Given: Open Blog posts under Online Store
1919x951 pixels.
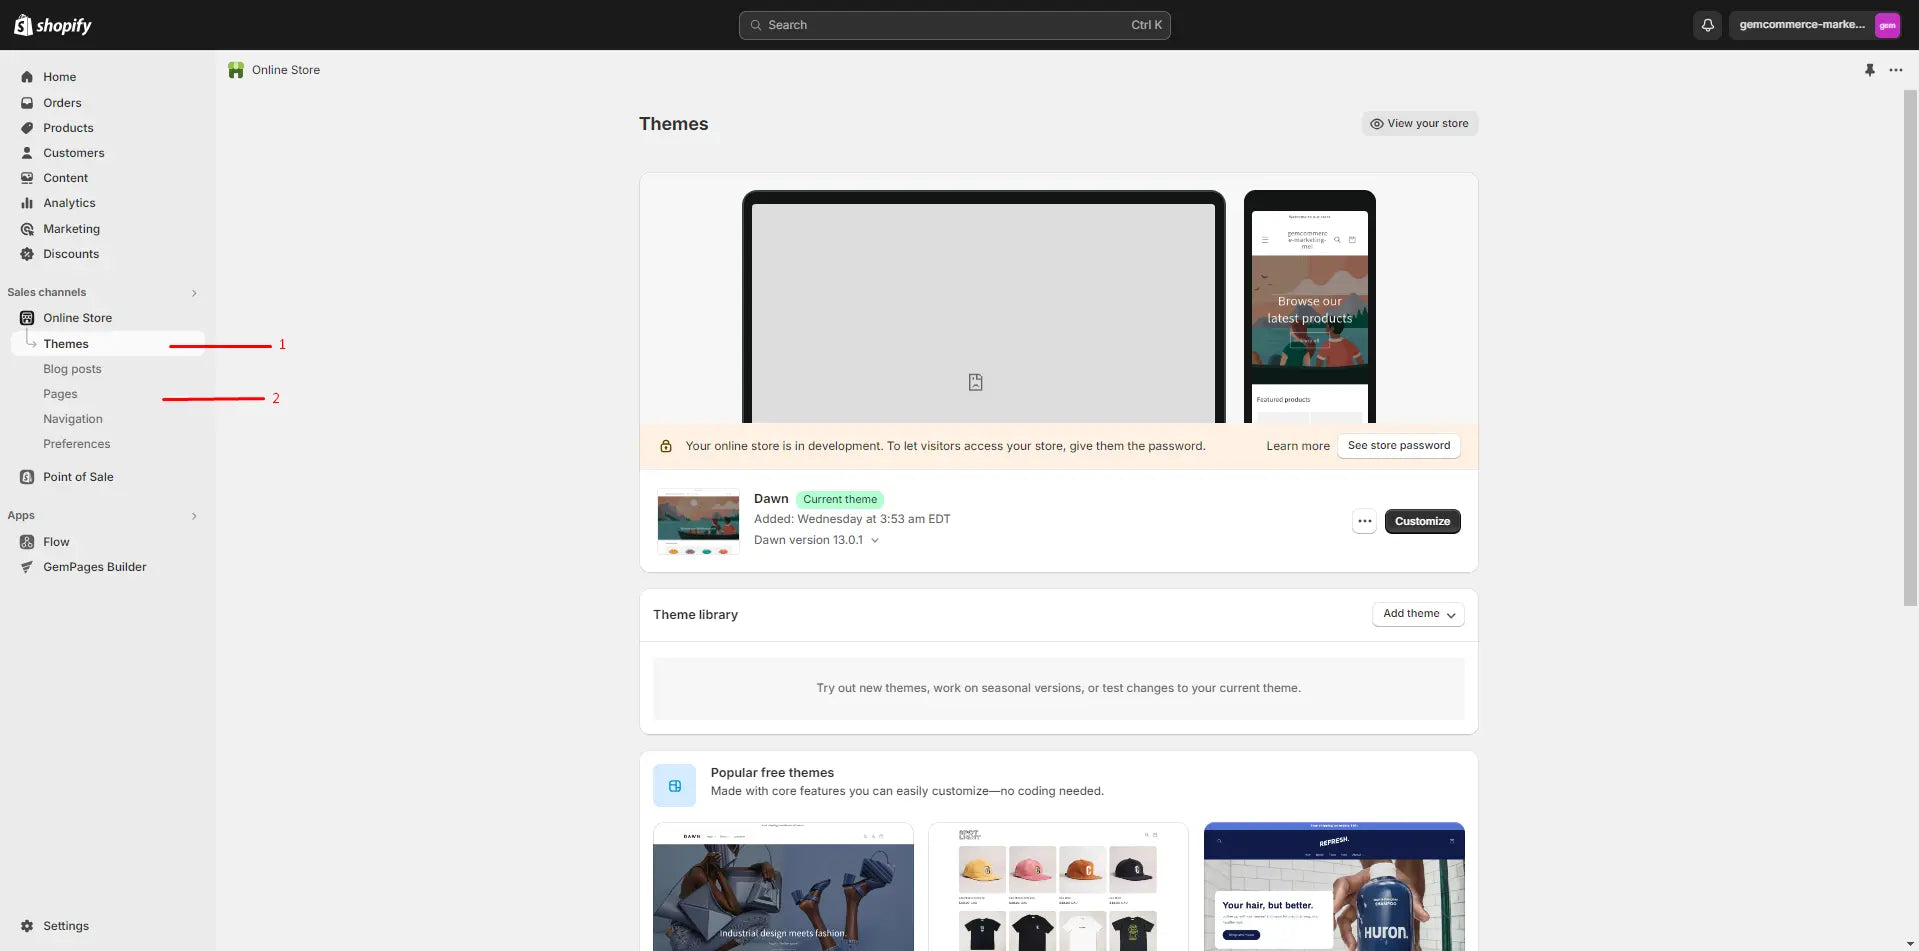Looking at the screenshot, I should [72, 369].
